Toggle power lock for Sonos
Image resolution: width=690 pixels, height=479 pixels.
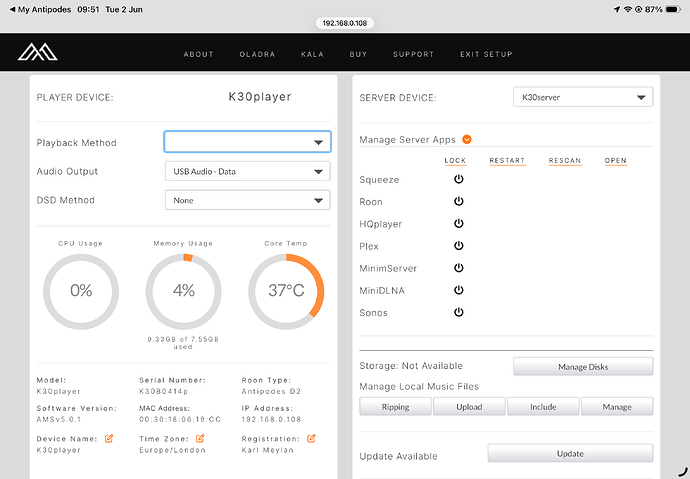pos(459,312)
